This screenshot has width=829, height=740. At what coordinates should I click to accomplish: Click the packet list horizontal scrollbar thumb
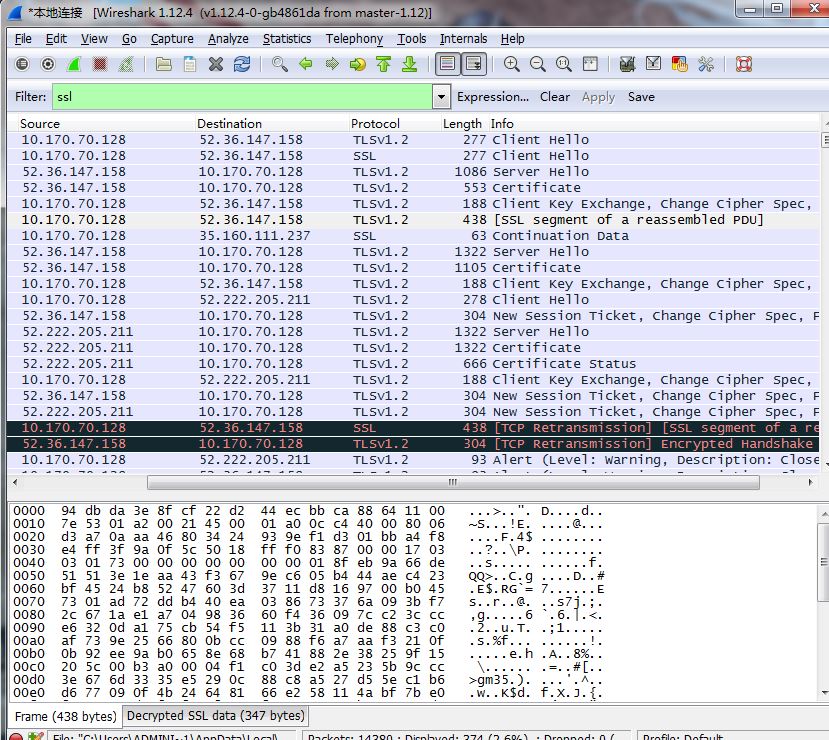[453, 482]
